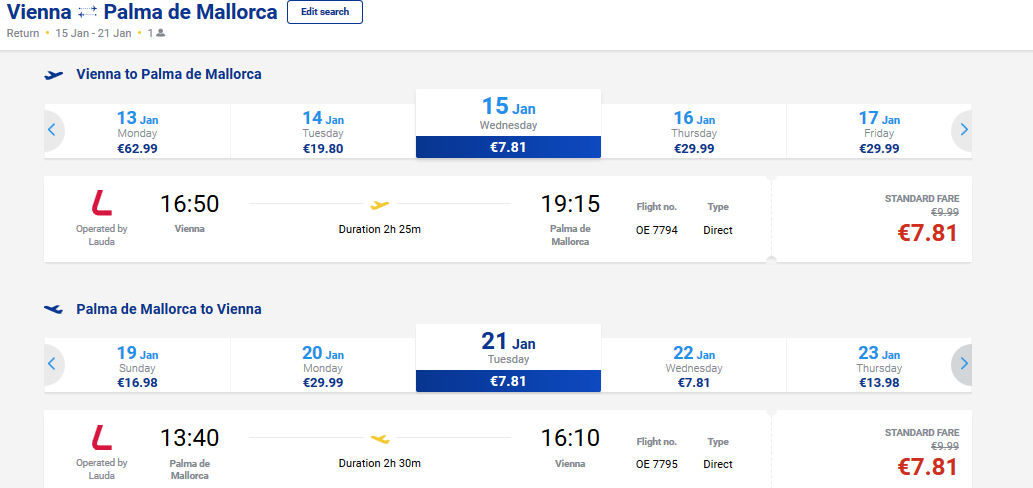Choose outbound 16 Jan Thursday €29.99
The width and height of the screenshot is (1033, 488).
pos(694,131)
